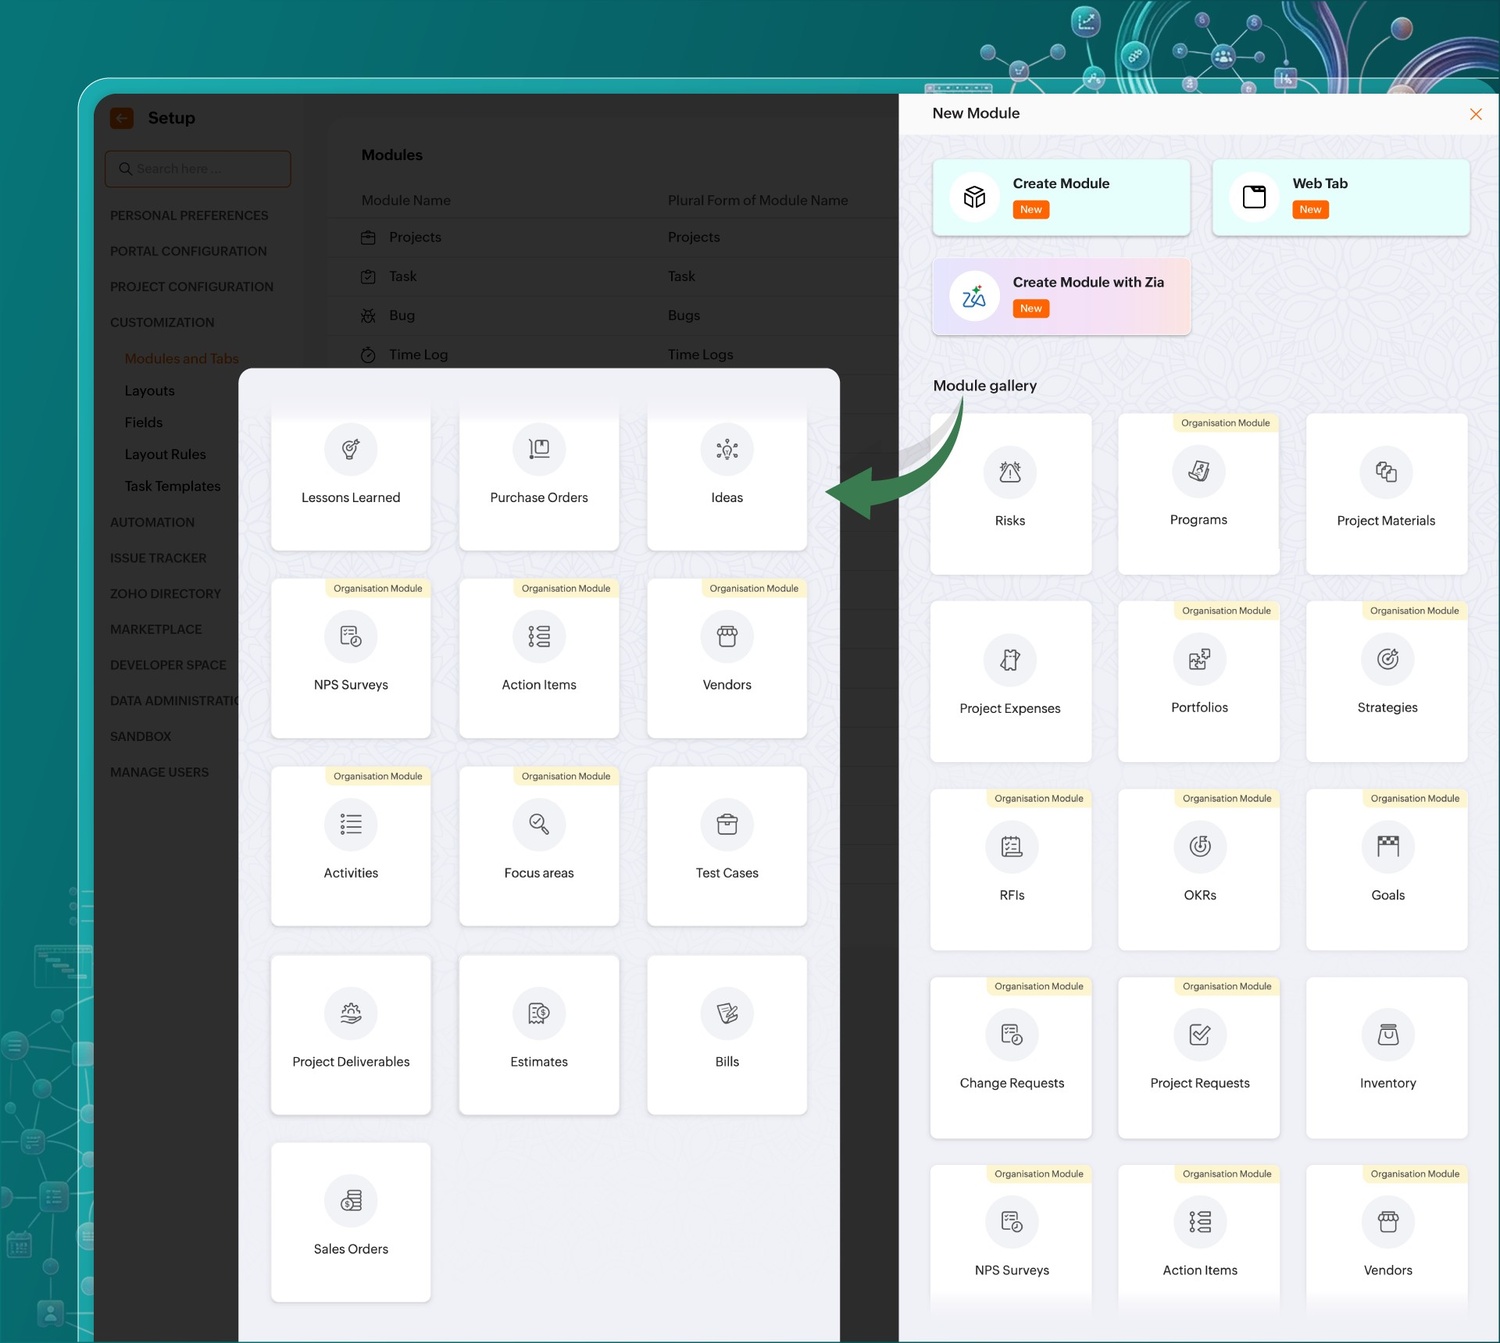Image resolution: width=1500 pixels, height=1343 pixels.
Task: Open the Goals module flag icon
Action: point(1387,847)
